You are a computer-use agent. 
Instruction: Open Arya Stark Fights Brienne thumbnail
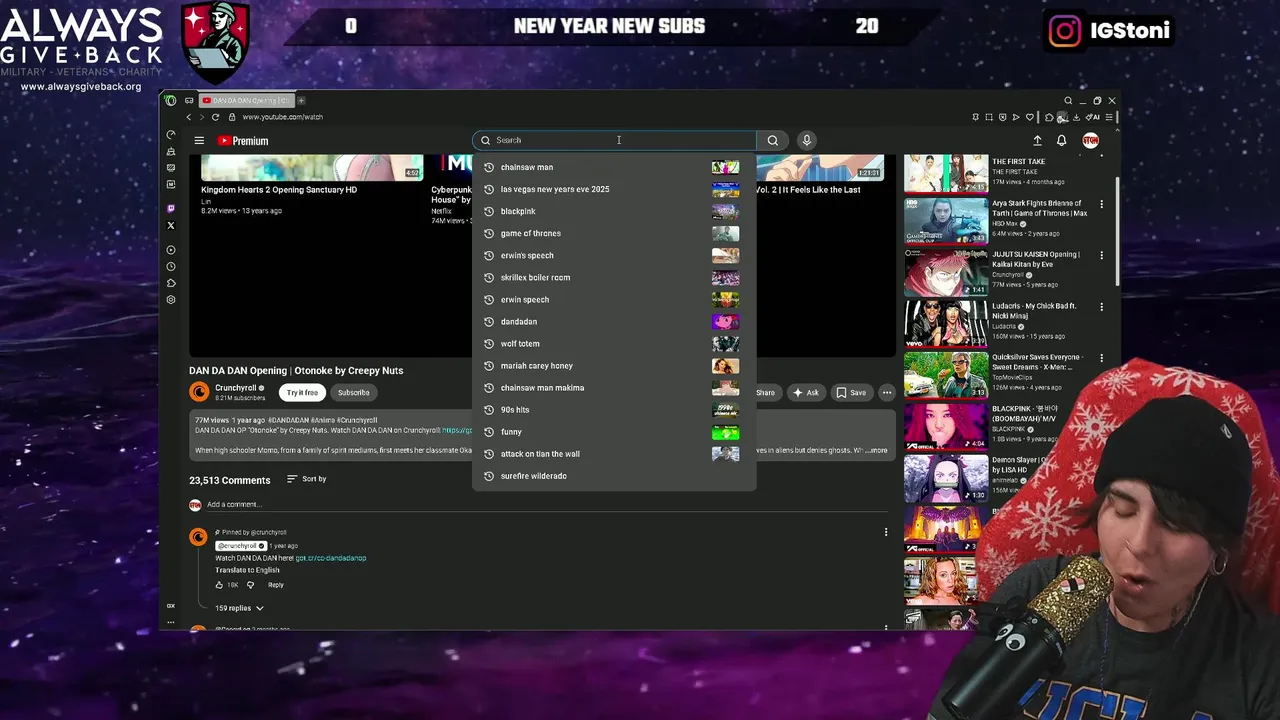[x=945, y=220]
